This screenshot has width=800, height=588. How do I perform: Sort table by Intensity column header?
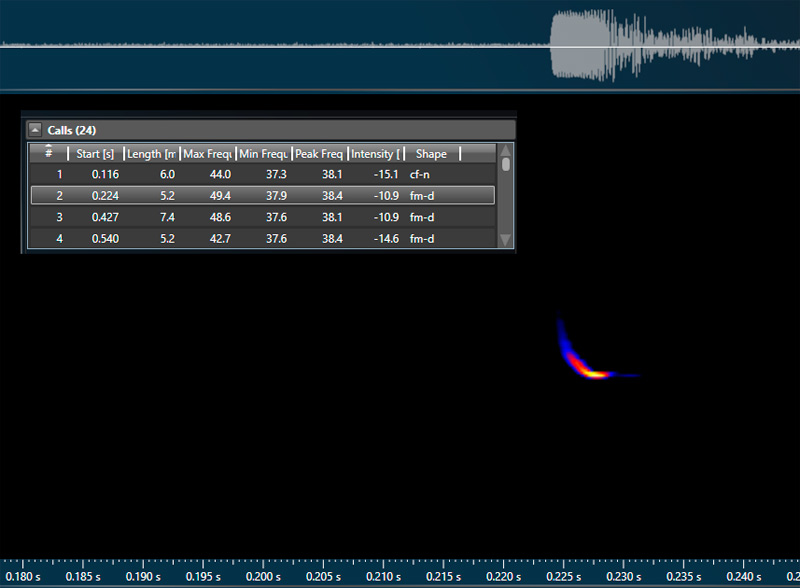tap(376, 154)
